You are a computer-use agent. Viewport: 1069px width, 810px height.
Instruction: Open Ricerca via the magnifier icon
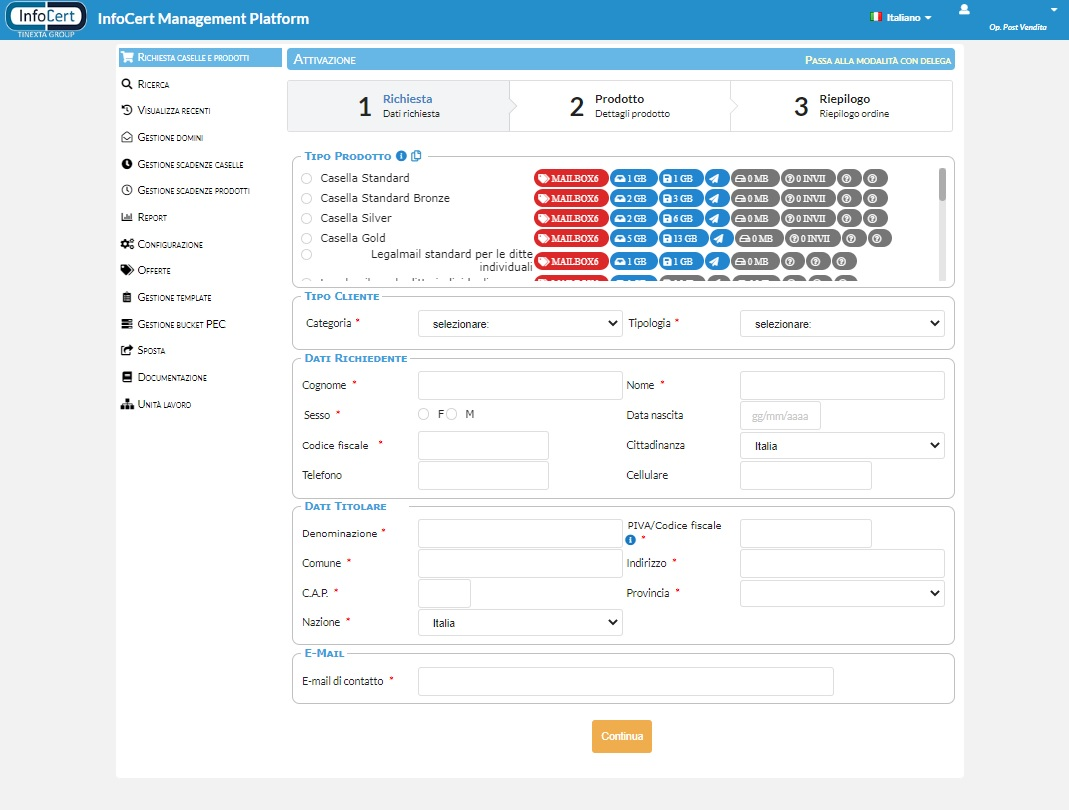127,84
